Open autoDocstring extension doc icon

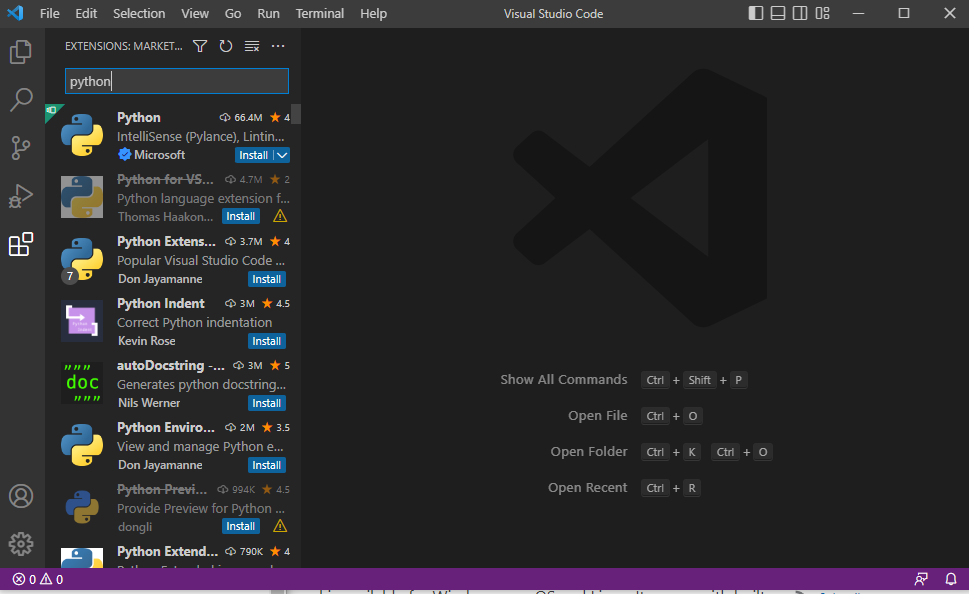coord(82,383)
